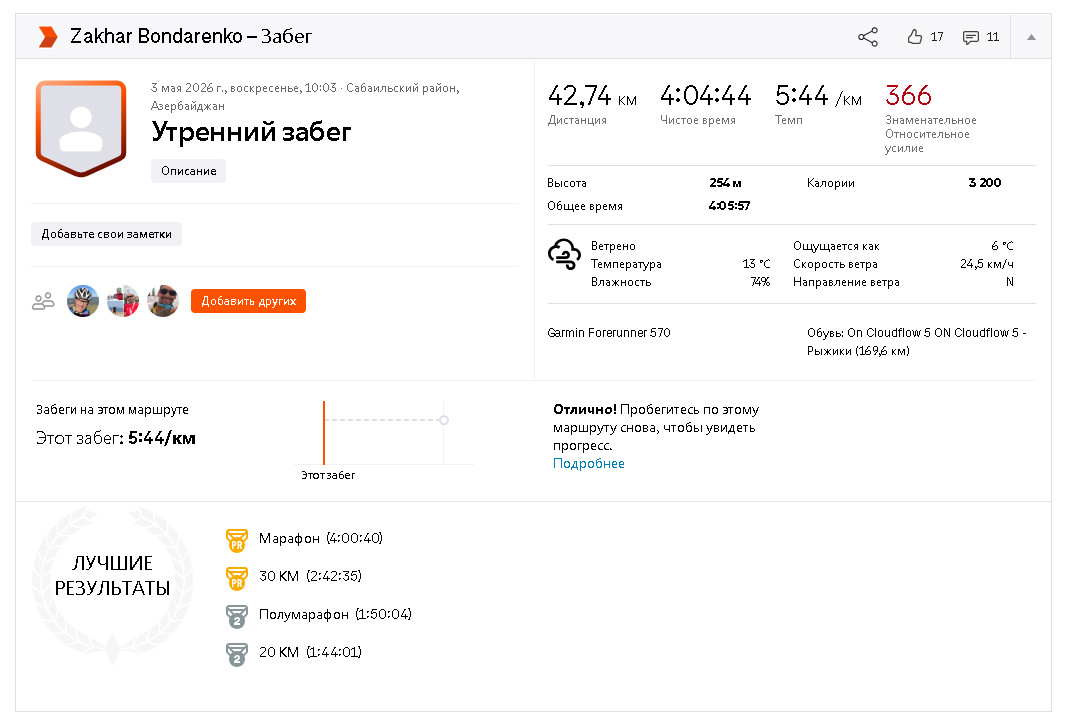Click the Добавить других button

(x=248, y=301)
